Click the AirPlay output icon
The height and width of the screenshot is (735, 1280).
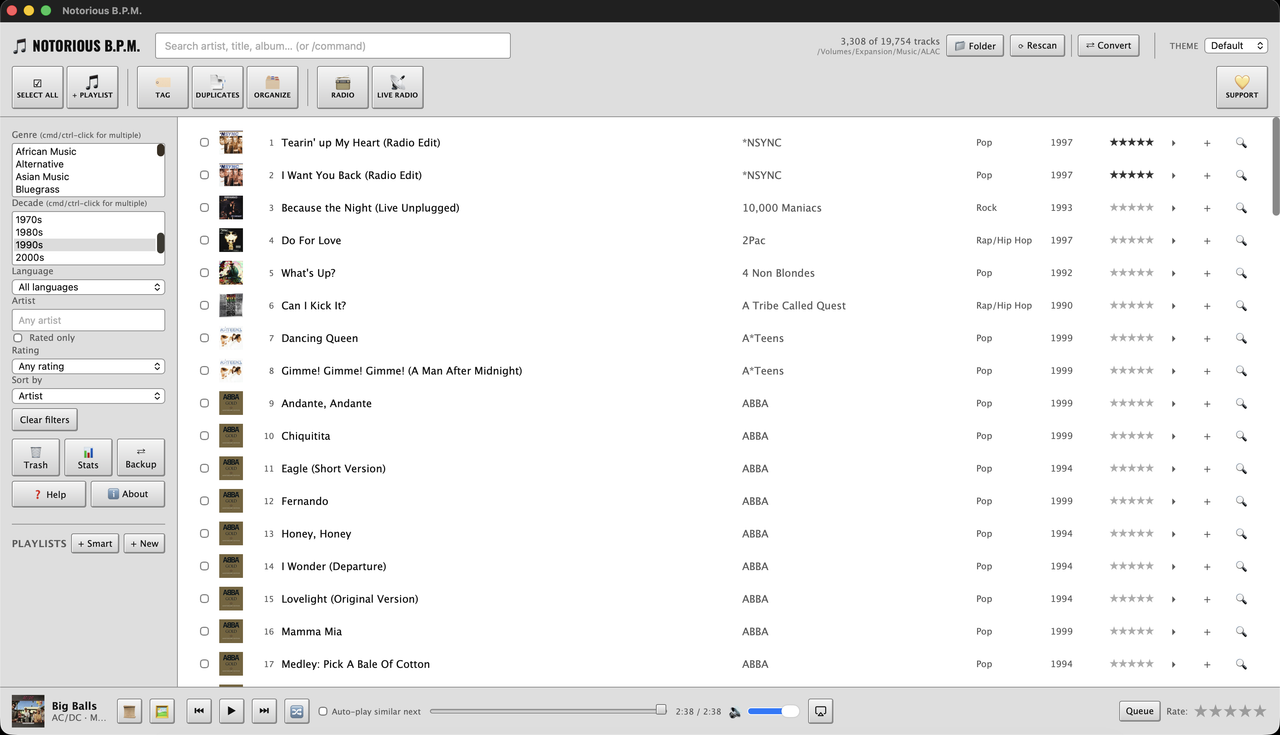[820, 711]
